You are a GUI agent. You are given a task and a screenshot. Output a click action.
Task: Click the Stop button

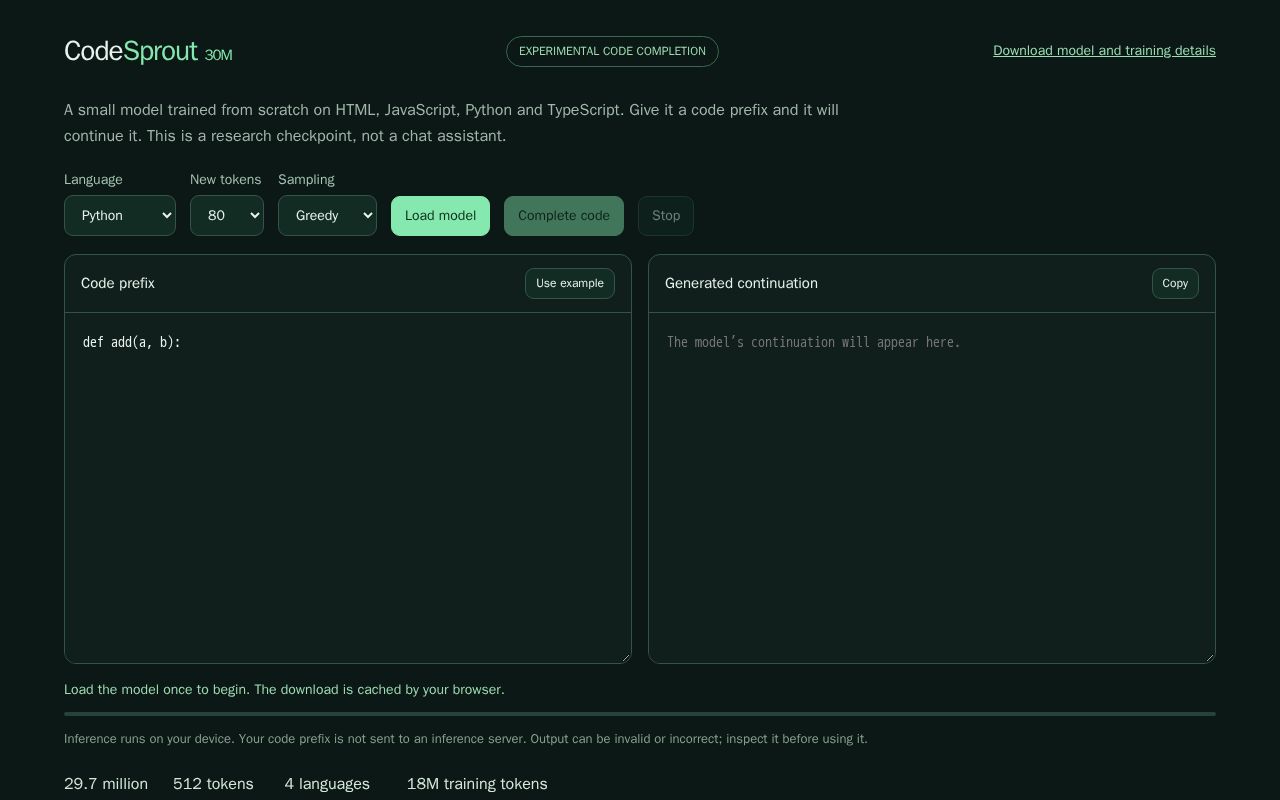pos(666,216)
